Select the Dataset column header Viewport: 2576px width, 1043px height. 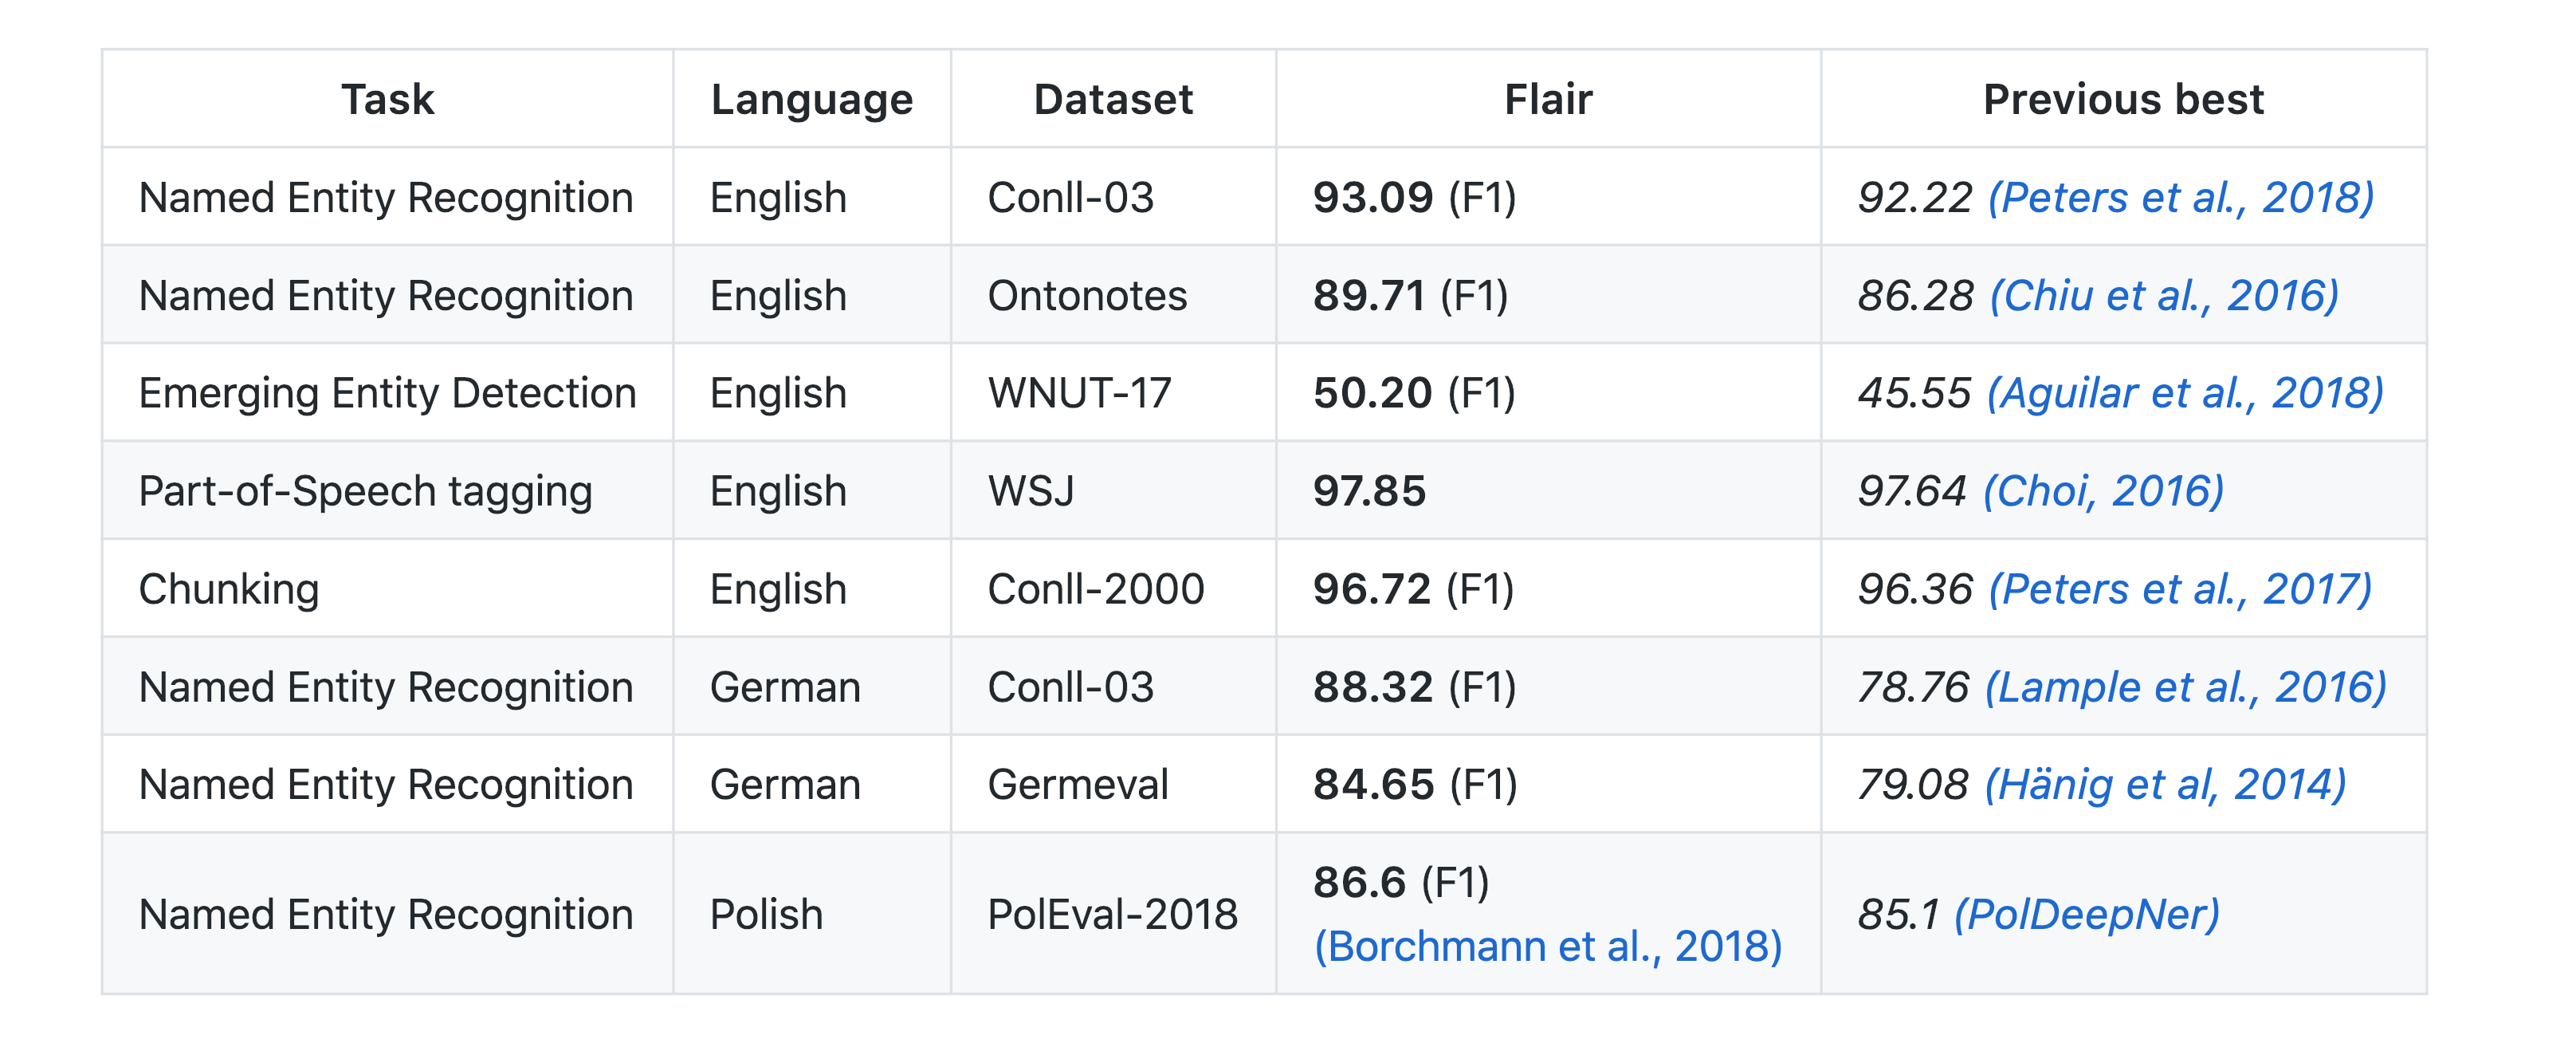pos(1113,100)
